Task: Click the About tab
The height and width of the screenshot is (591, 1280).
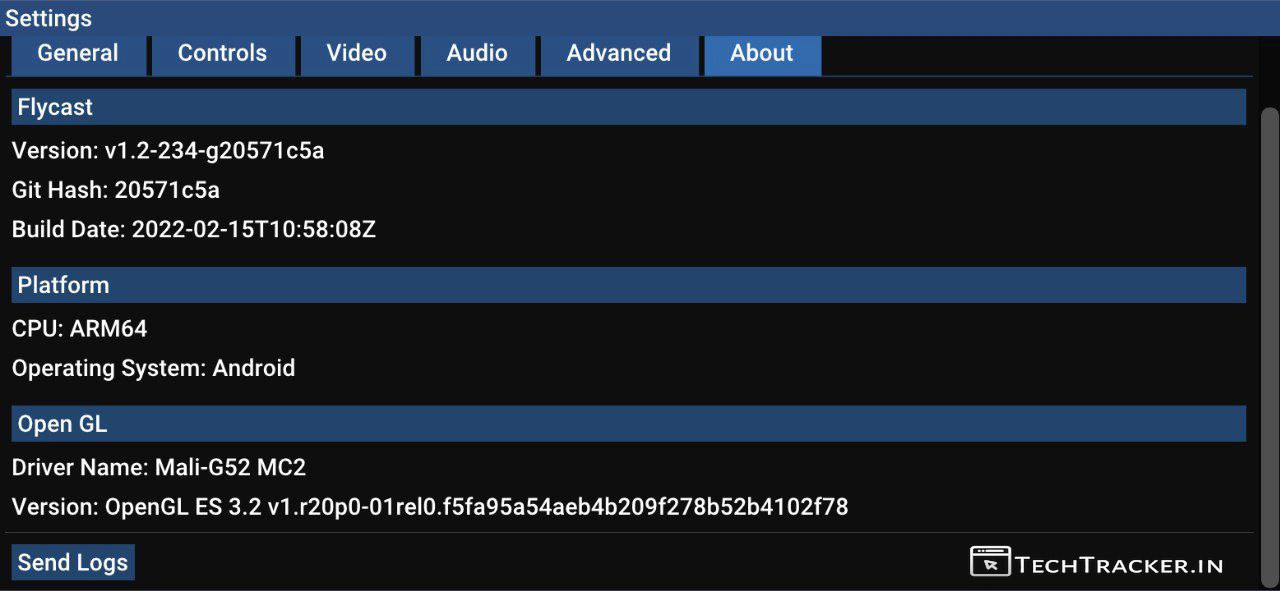Action: point(761,54)
